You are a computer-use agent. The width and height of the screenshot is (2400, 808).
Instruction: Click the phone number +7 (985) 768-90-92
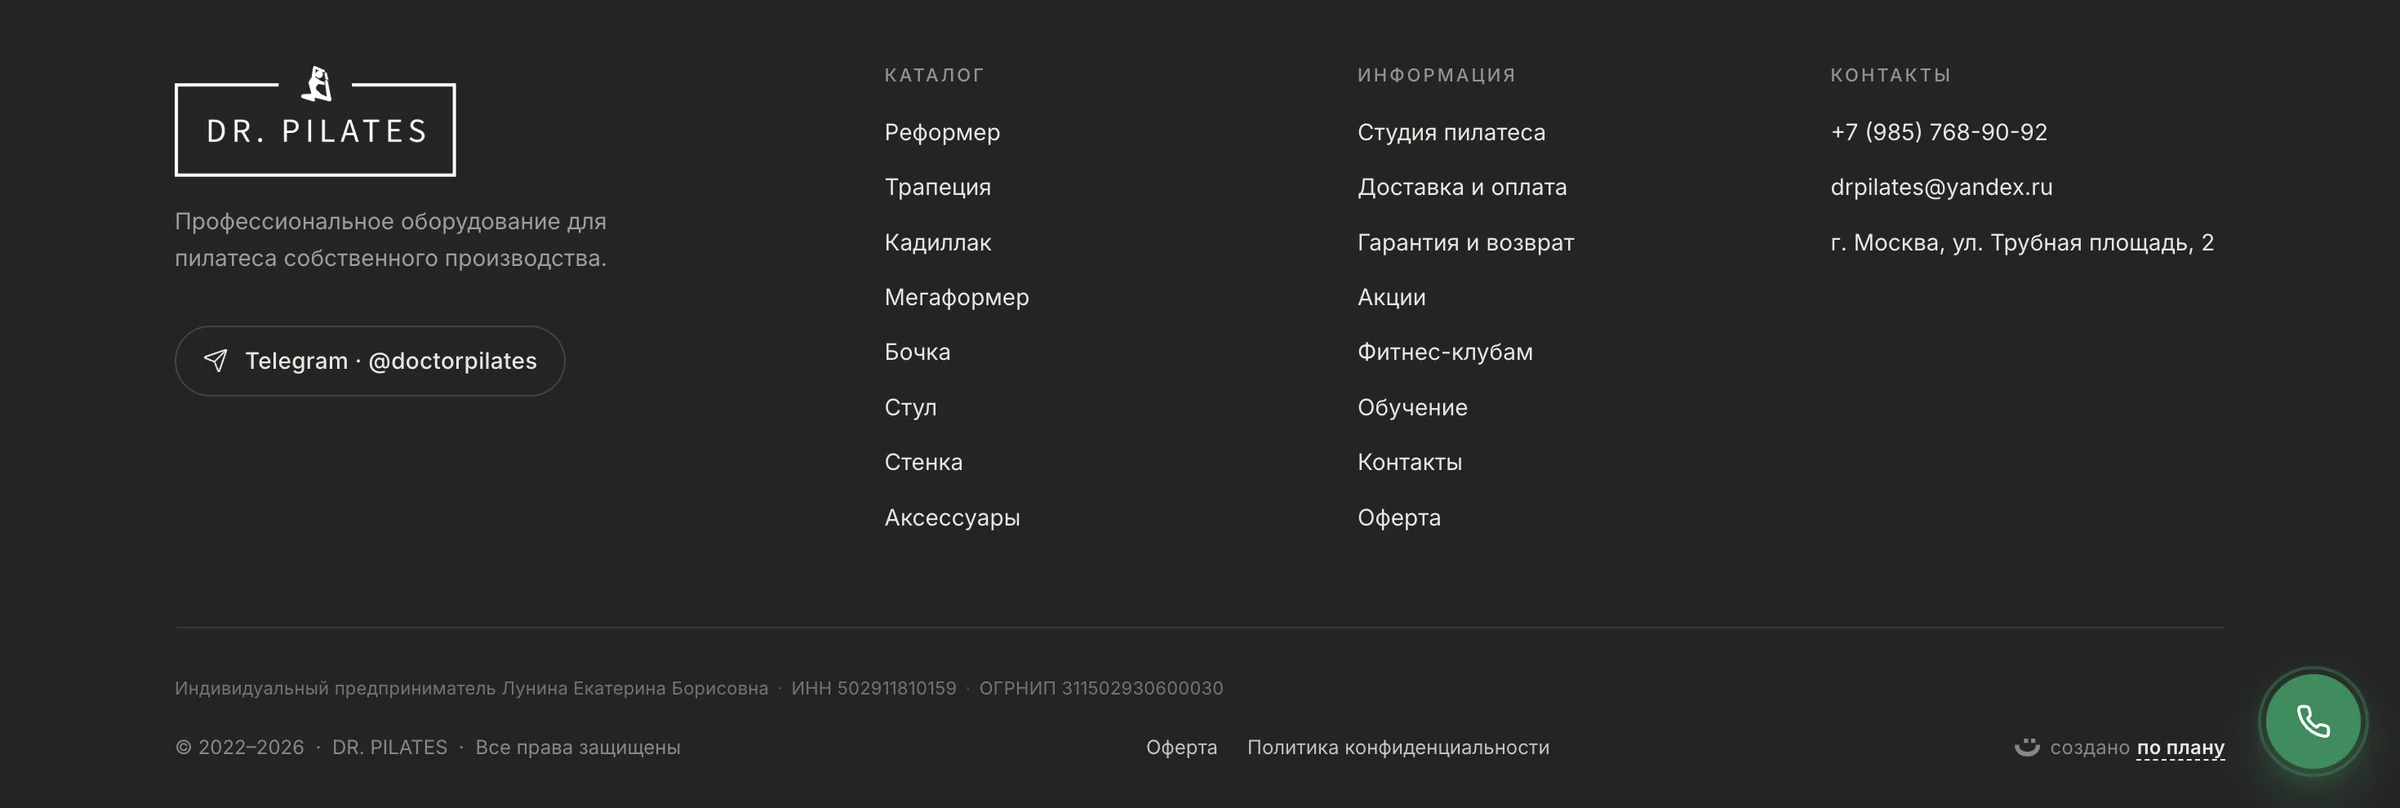(x=1939, y=132)
